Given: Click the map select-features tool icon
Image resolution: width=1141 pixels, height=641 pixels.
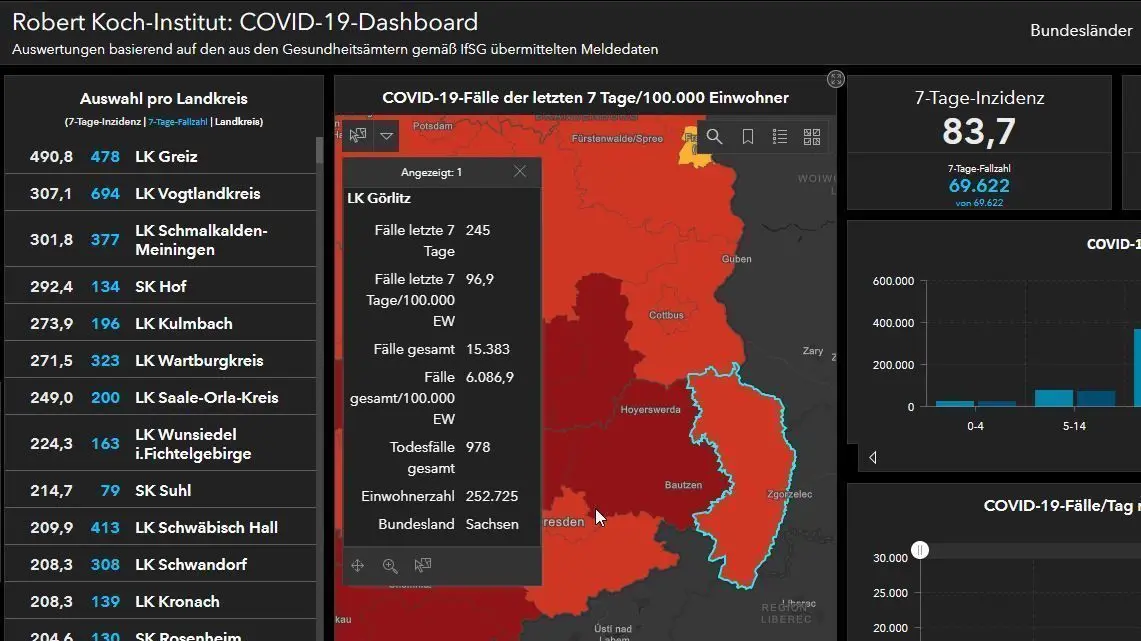Looking at the screenshot, I should 358,136.
